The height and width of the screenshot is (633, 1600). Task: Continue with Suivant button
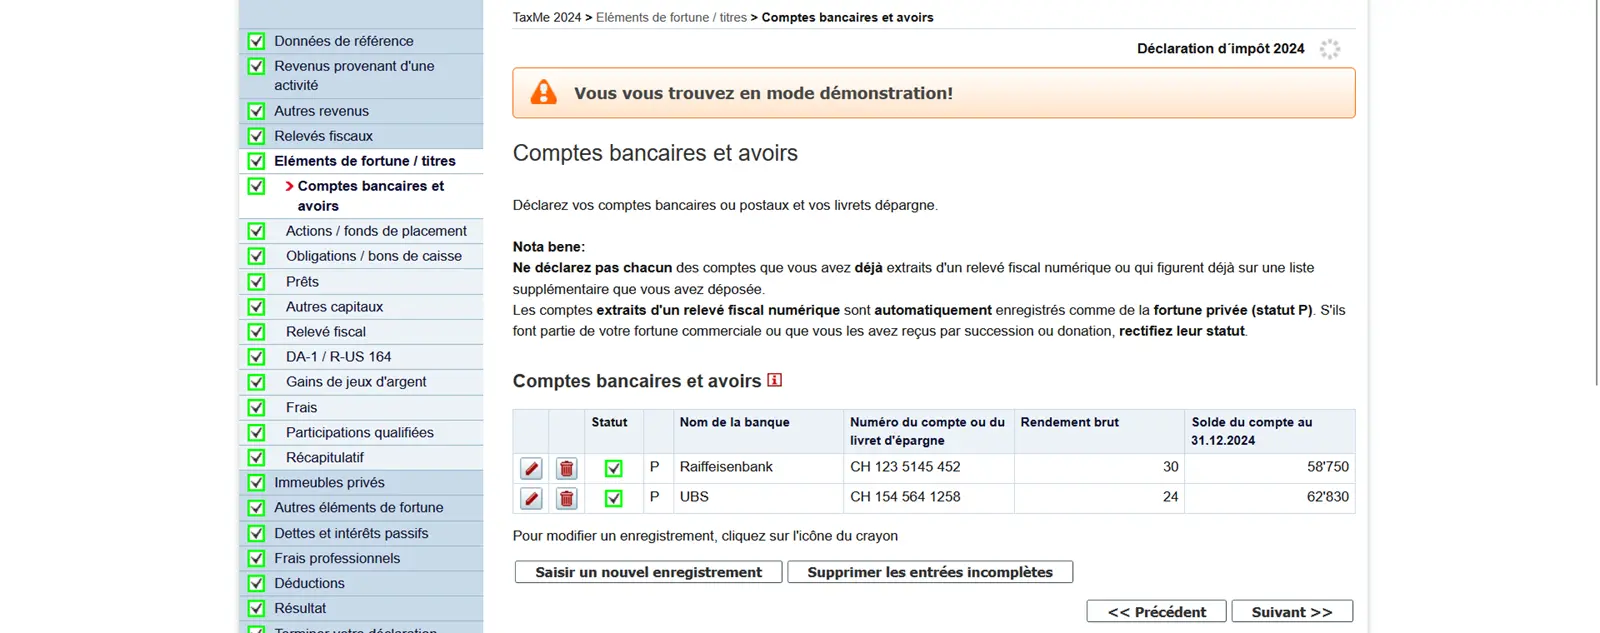tap(1292, 611)
